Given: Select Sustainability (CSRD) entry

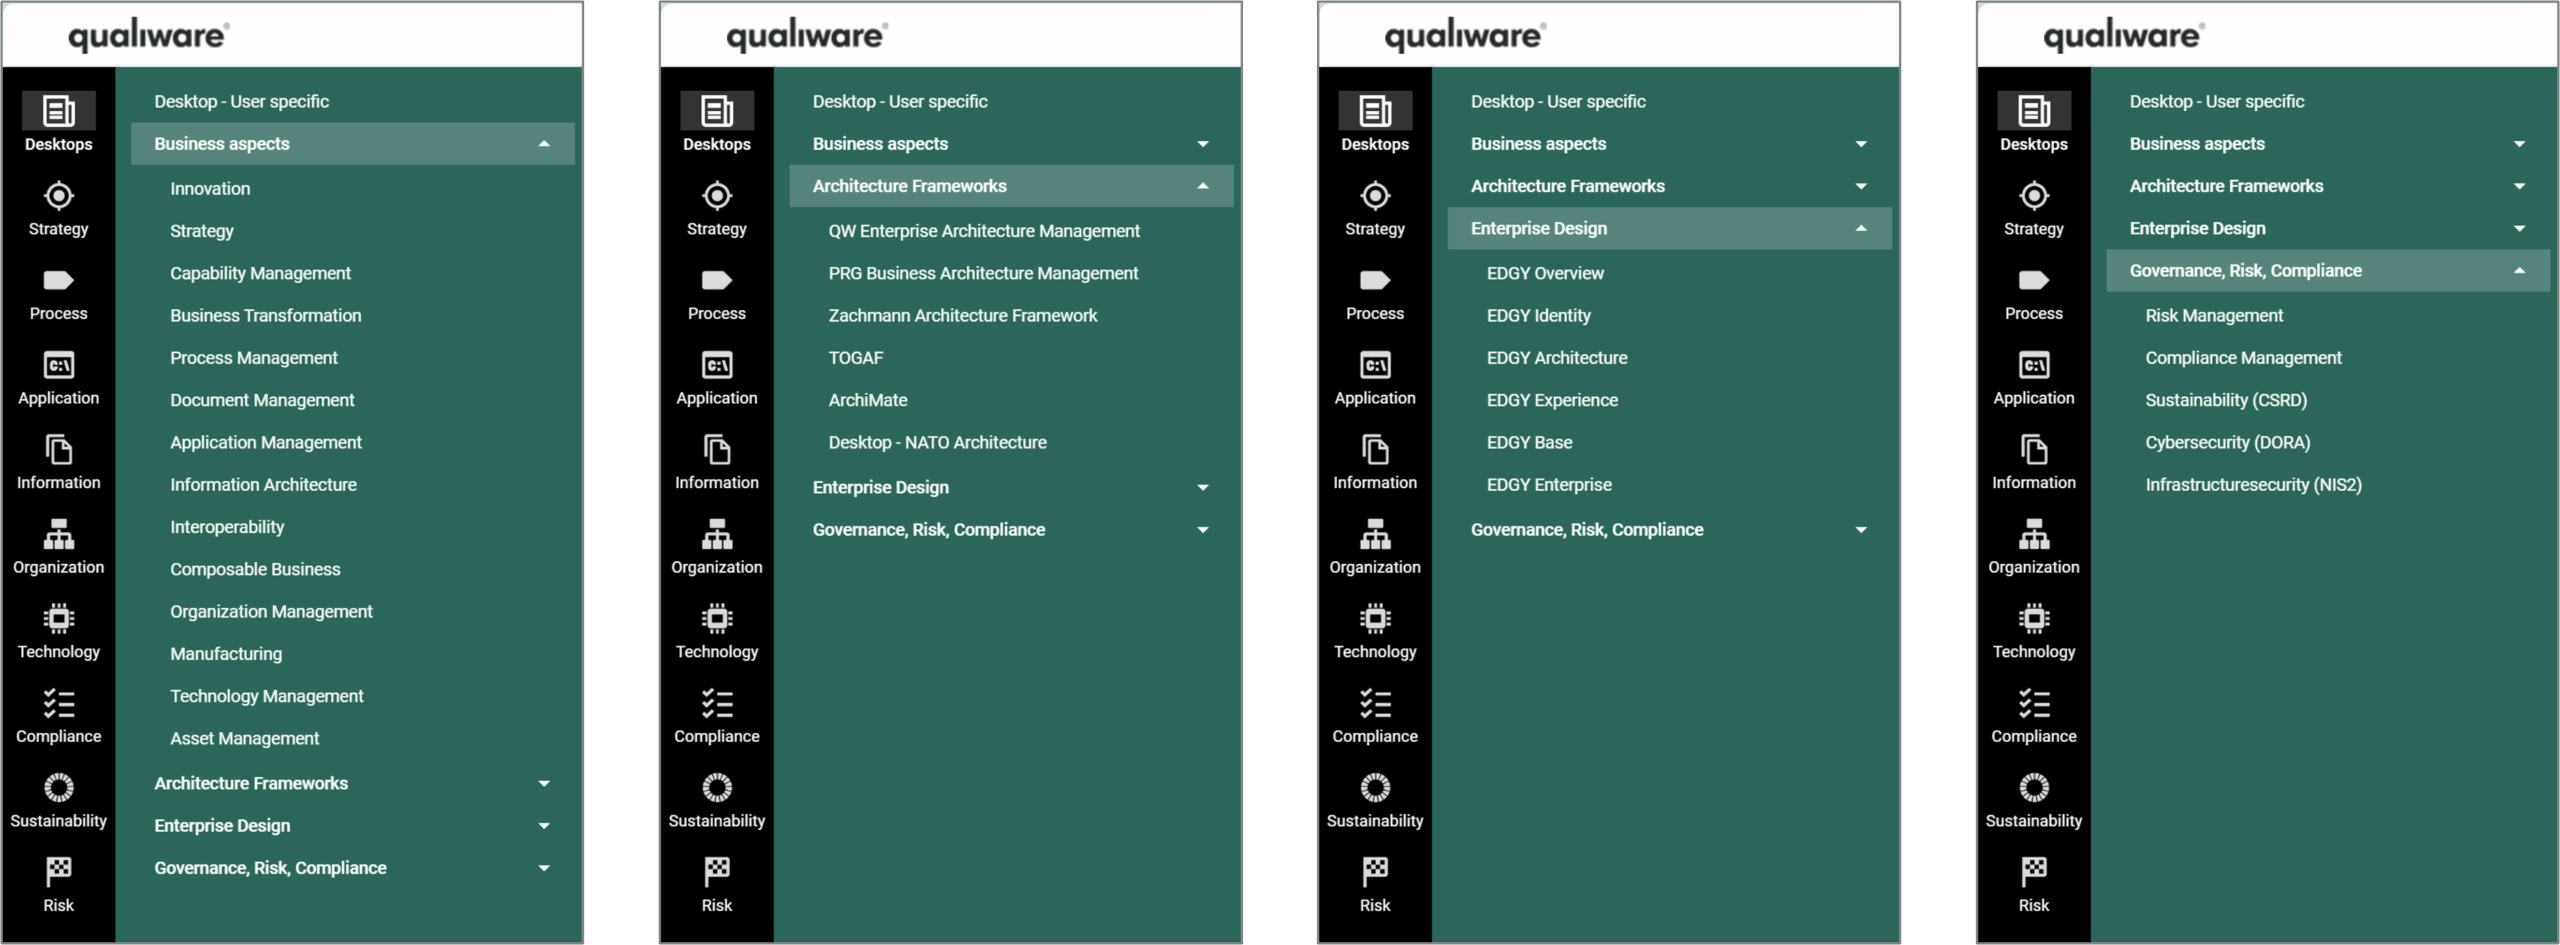Looking at the screenshot, I should tap(2226, 400).
